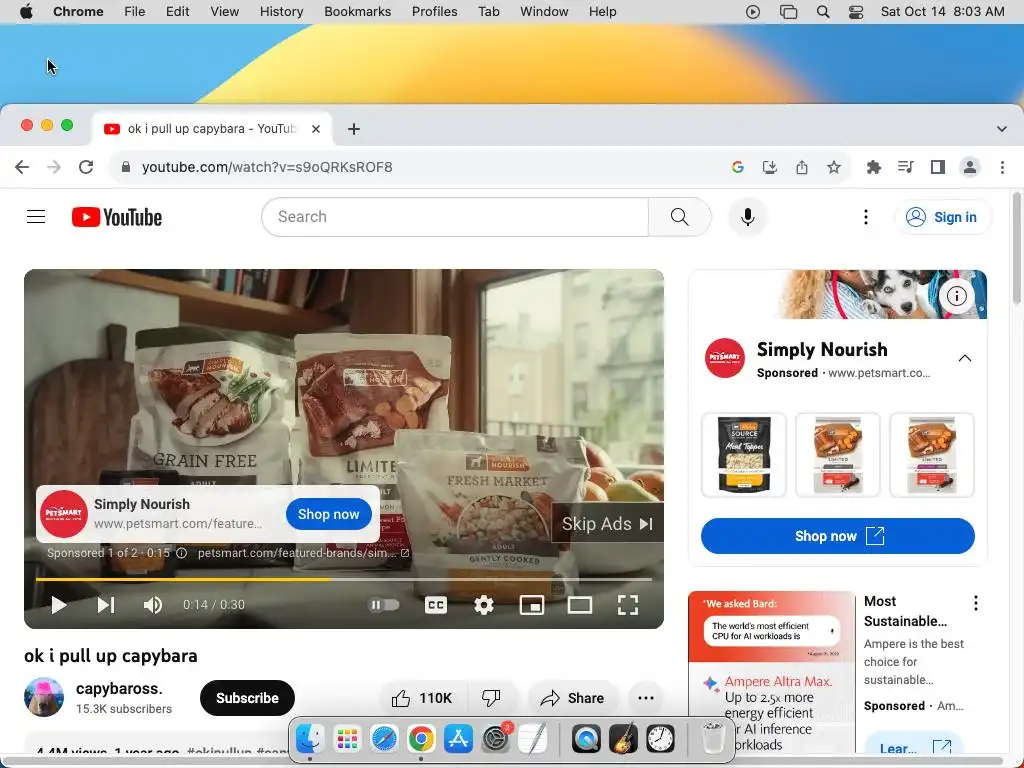The image size is (1024, 768).
Task: Select the ok i pull up capybara tab
Action: pyautogui.click(x=212, y=129)
